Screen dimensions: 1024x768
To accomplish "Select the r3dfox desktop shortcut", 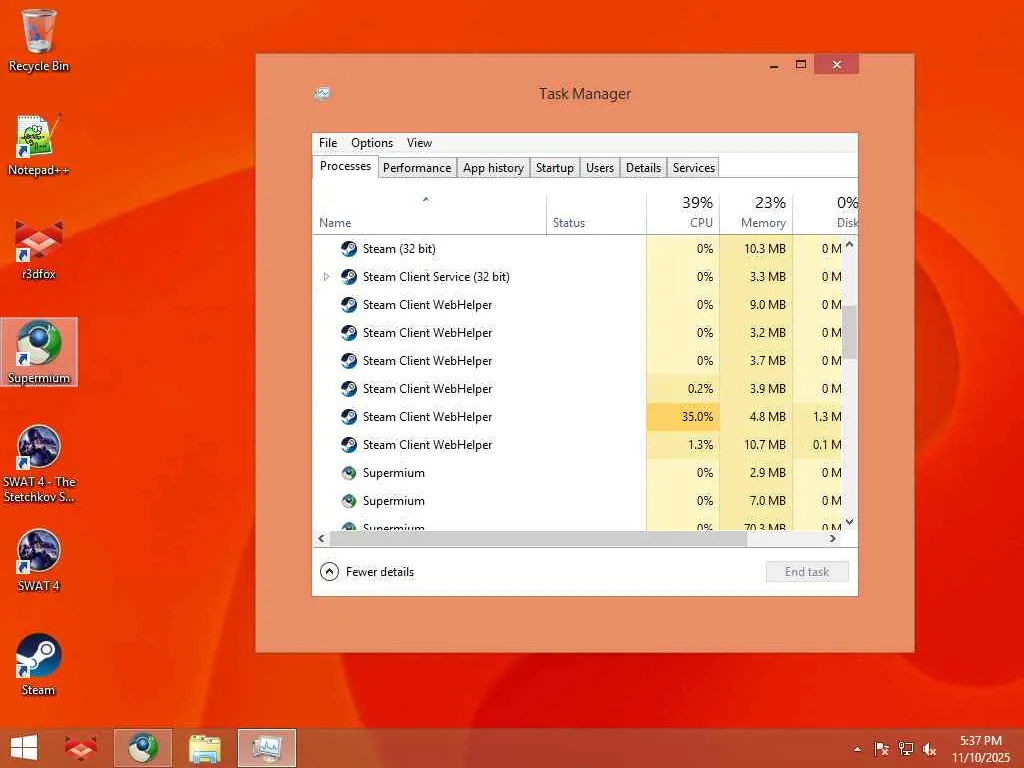I will point(39,249).
